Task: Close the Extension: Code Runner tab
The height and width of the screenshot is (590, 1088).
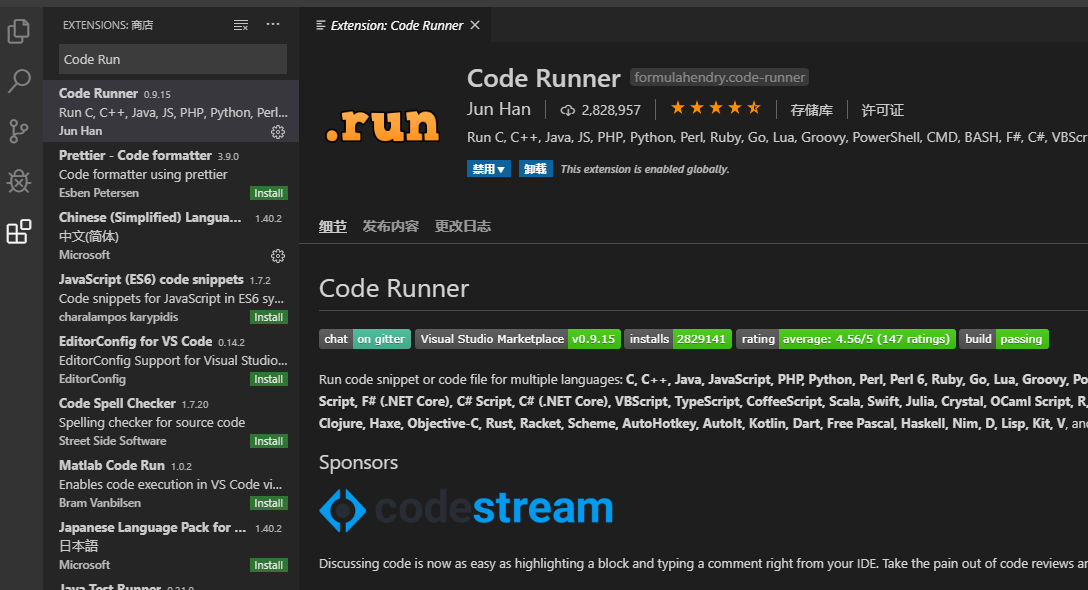Action: tap(475, 25)
